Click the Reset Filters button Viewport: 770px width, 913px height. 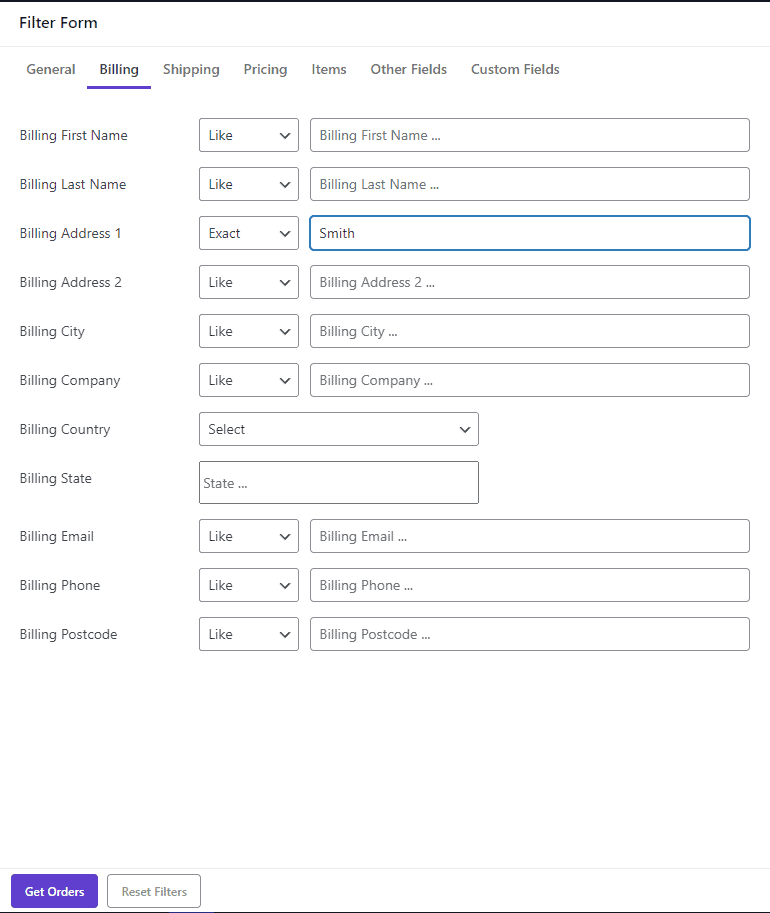coord(153,891)
